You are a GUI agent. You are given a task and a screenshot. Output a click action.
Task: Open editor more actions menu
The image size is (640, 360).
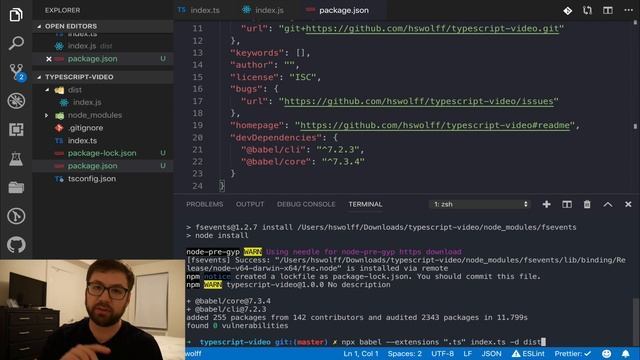click(629, 10)
